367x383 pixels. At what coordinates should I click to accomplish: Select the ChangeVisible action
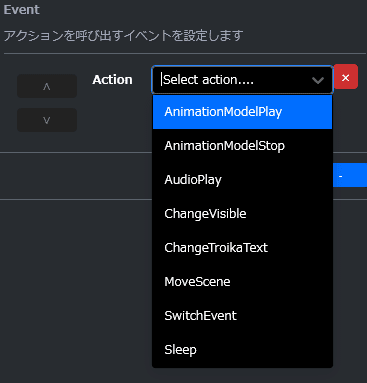pyautogui.click(x=242, y=214)
